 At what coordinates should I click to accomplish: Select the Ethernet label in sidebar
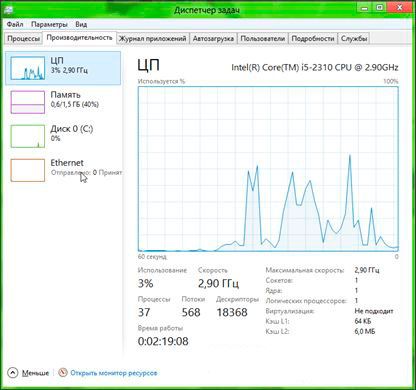tap(67, 163)
